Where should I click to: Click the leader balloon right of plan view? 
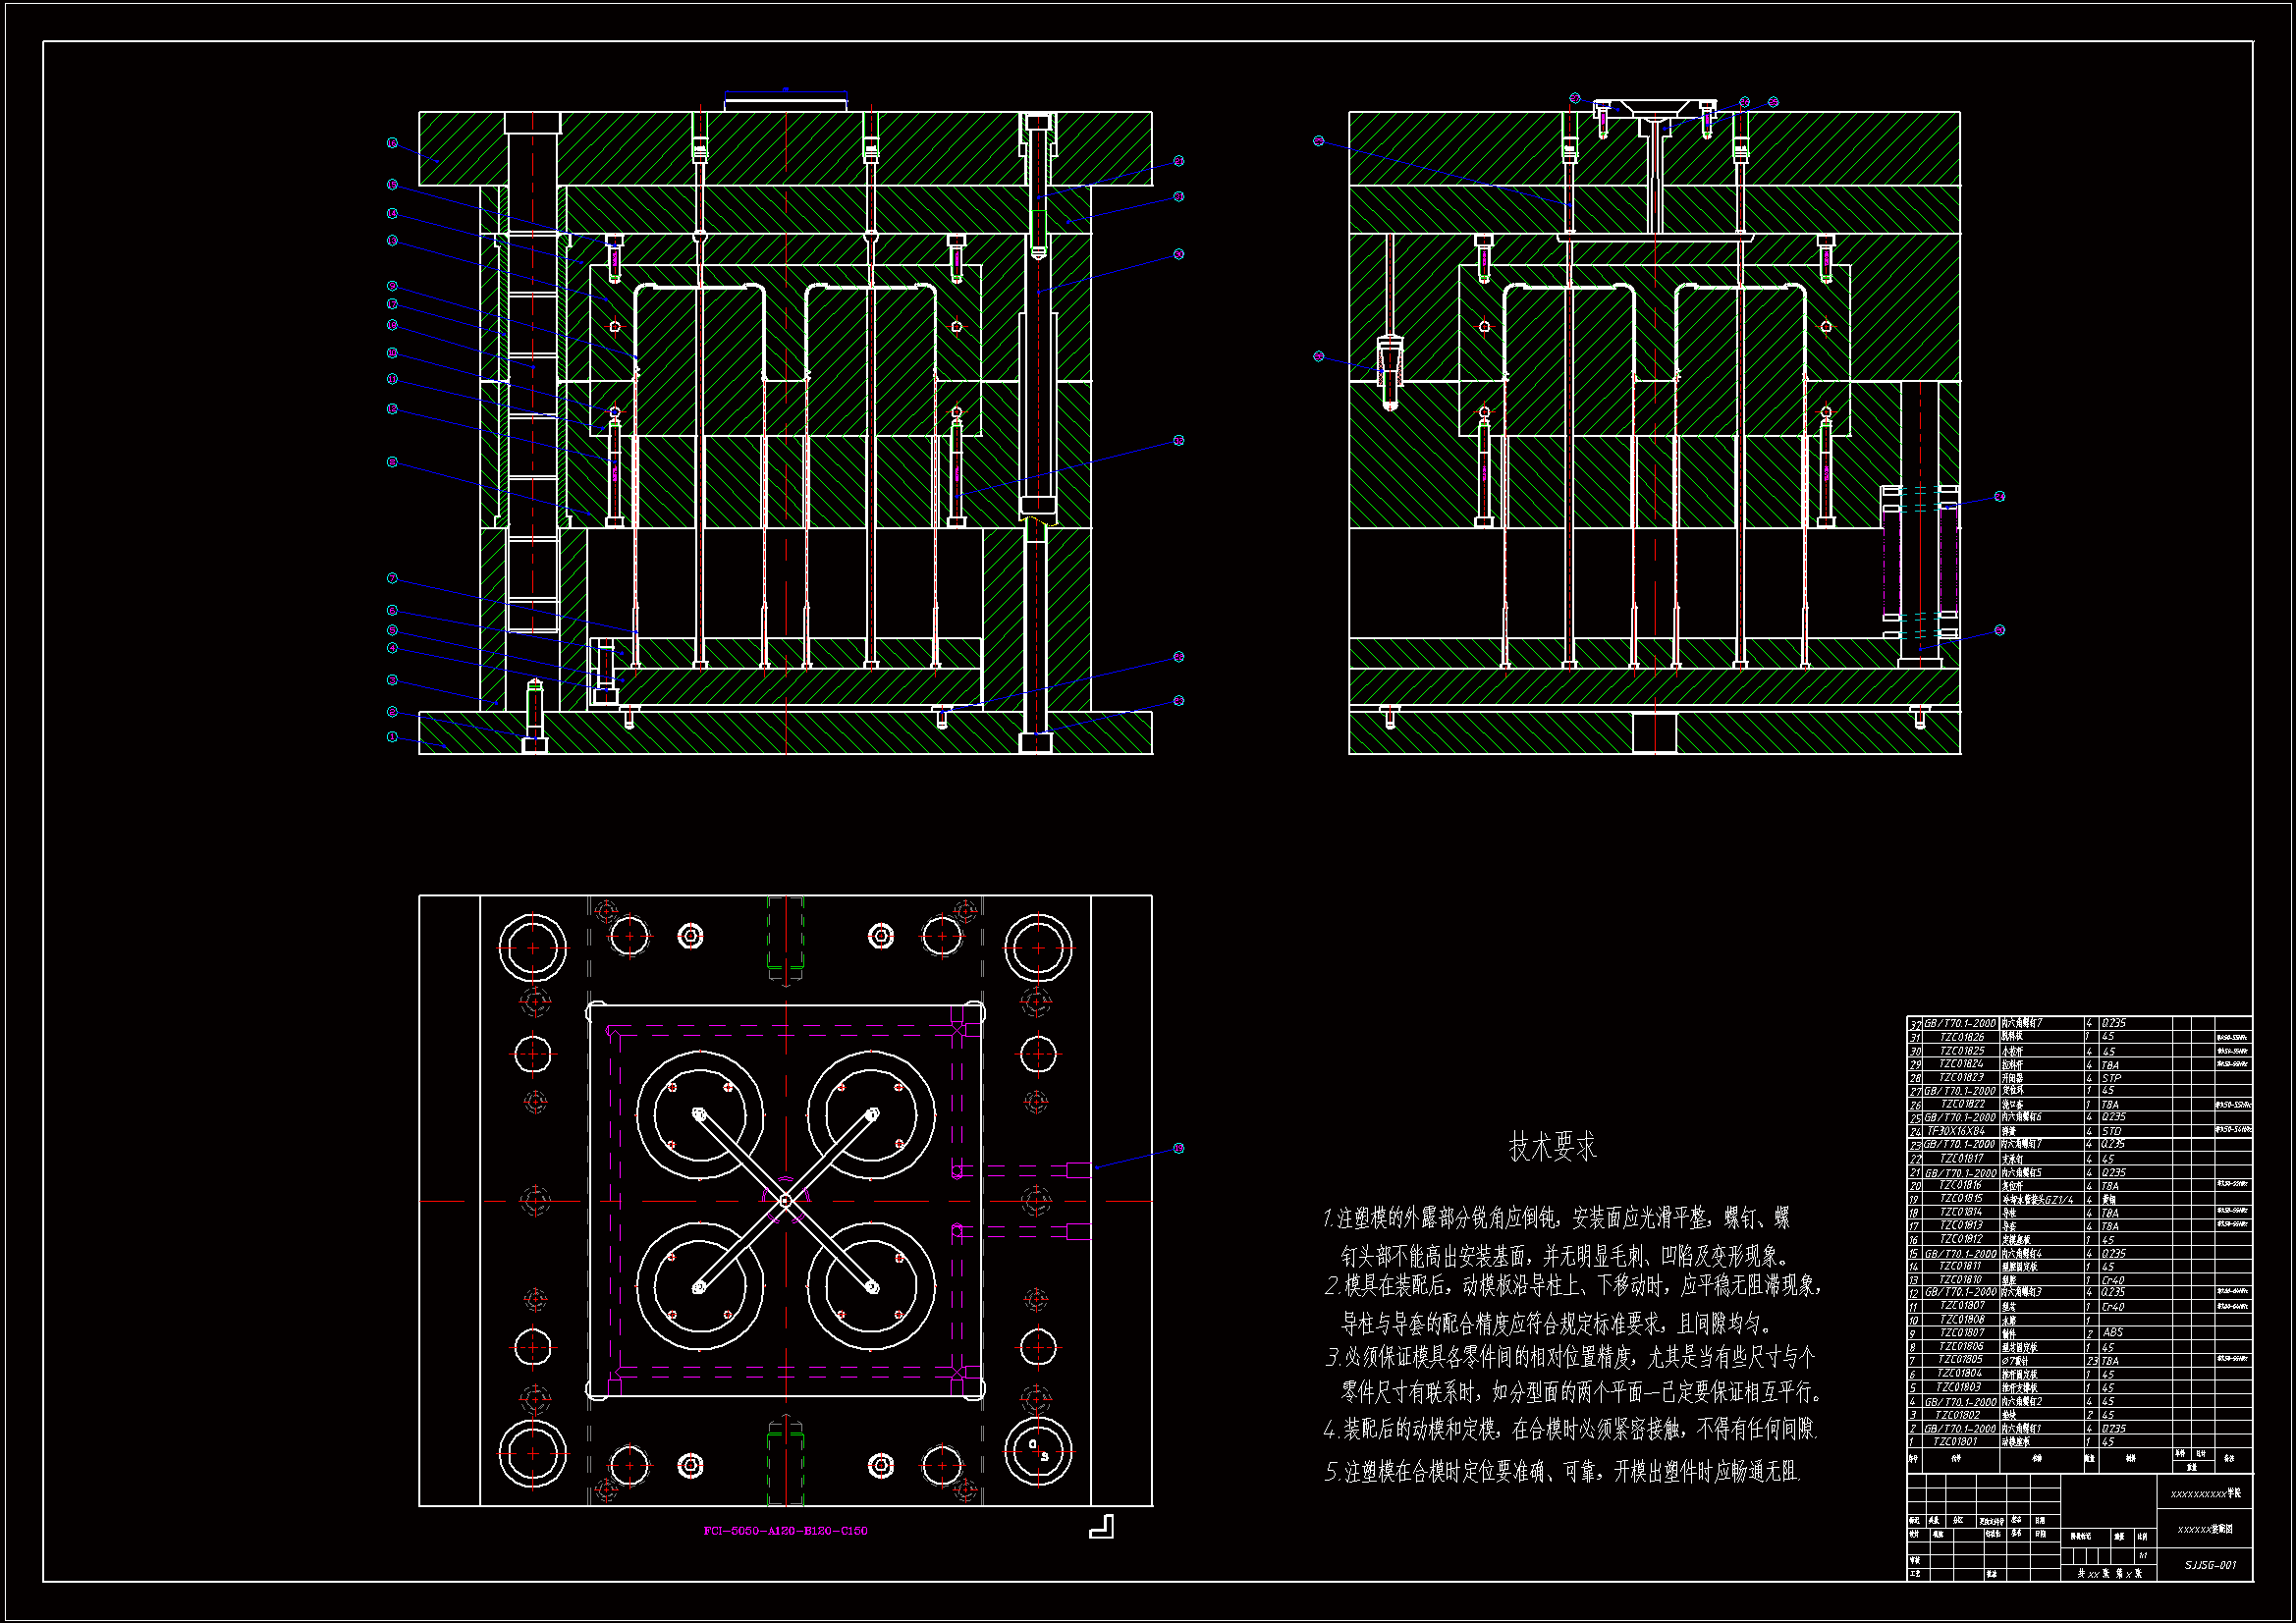(x=1178, y=1148)
